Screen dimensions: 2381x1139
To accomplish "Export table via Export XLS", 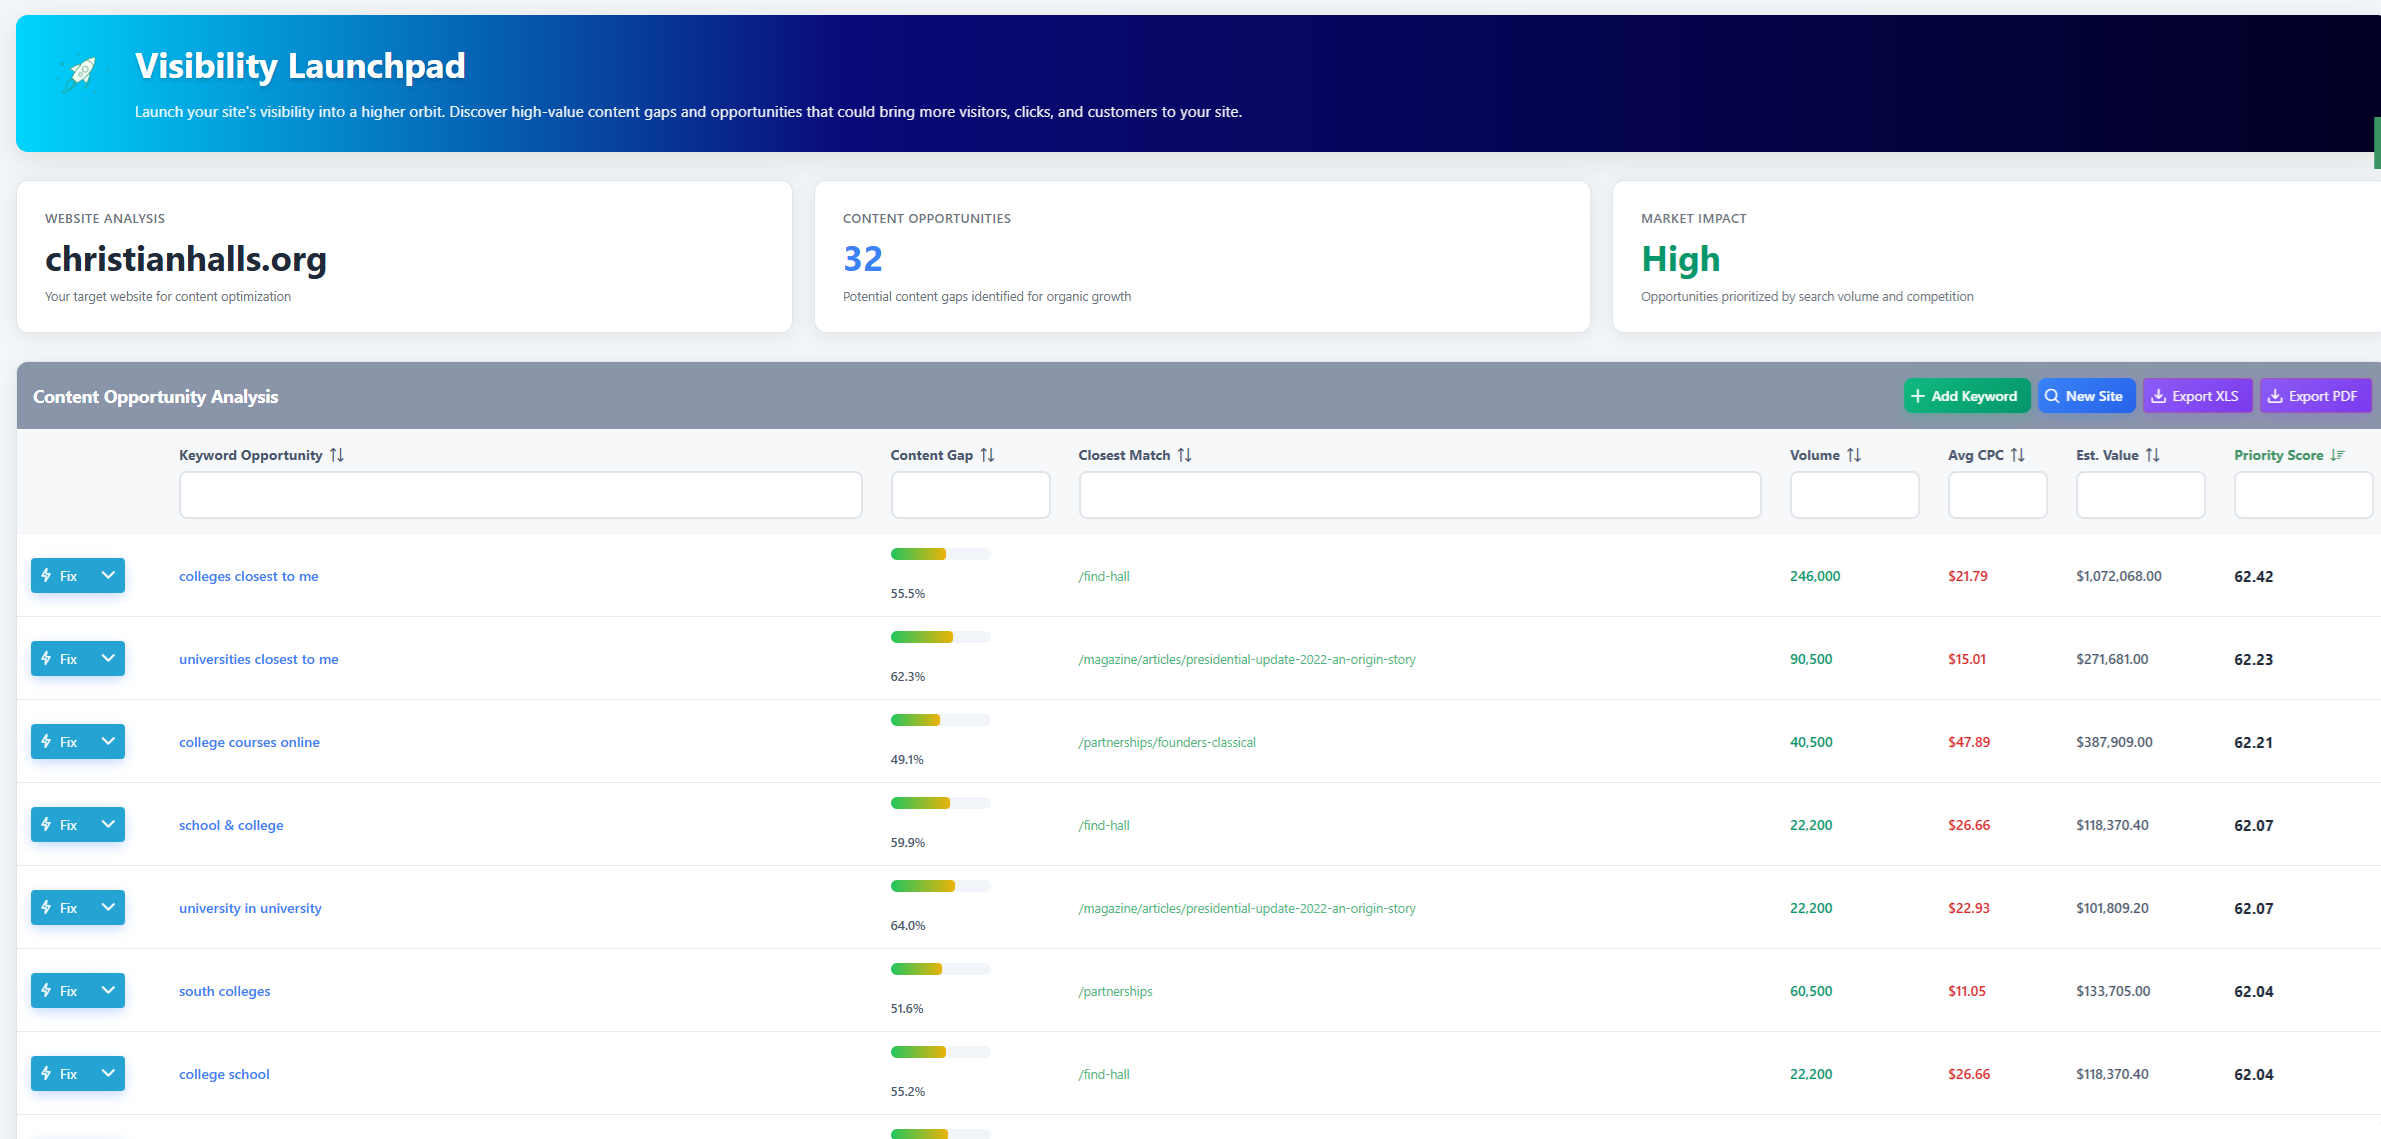I will [2196, 396].
